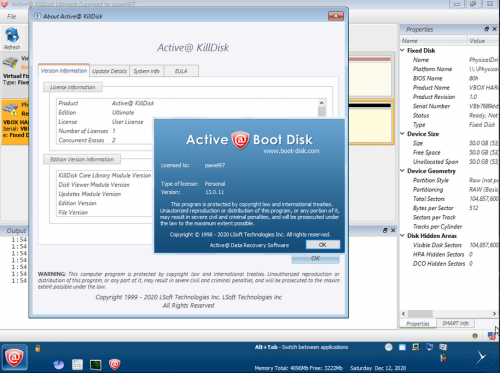
Task: Float the Properties panel using its undock icon
Action: [x=486, y=29]
